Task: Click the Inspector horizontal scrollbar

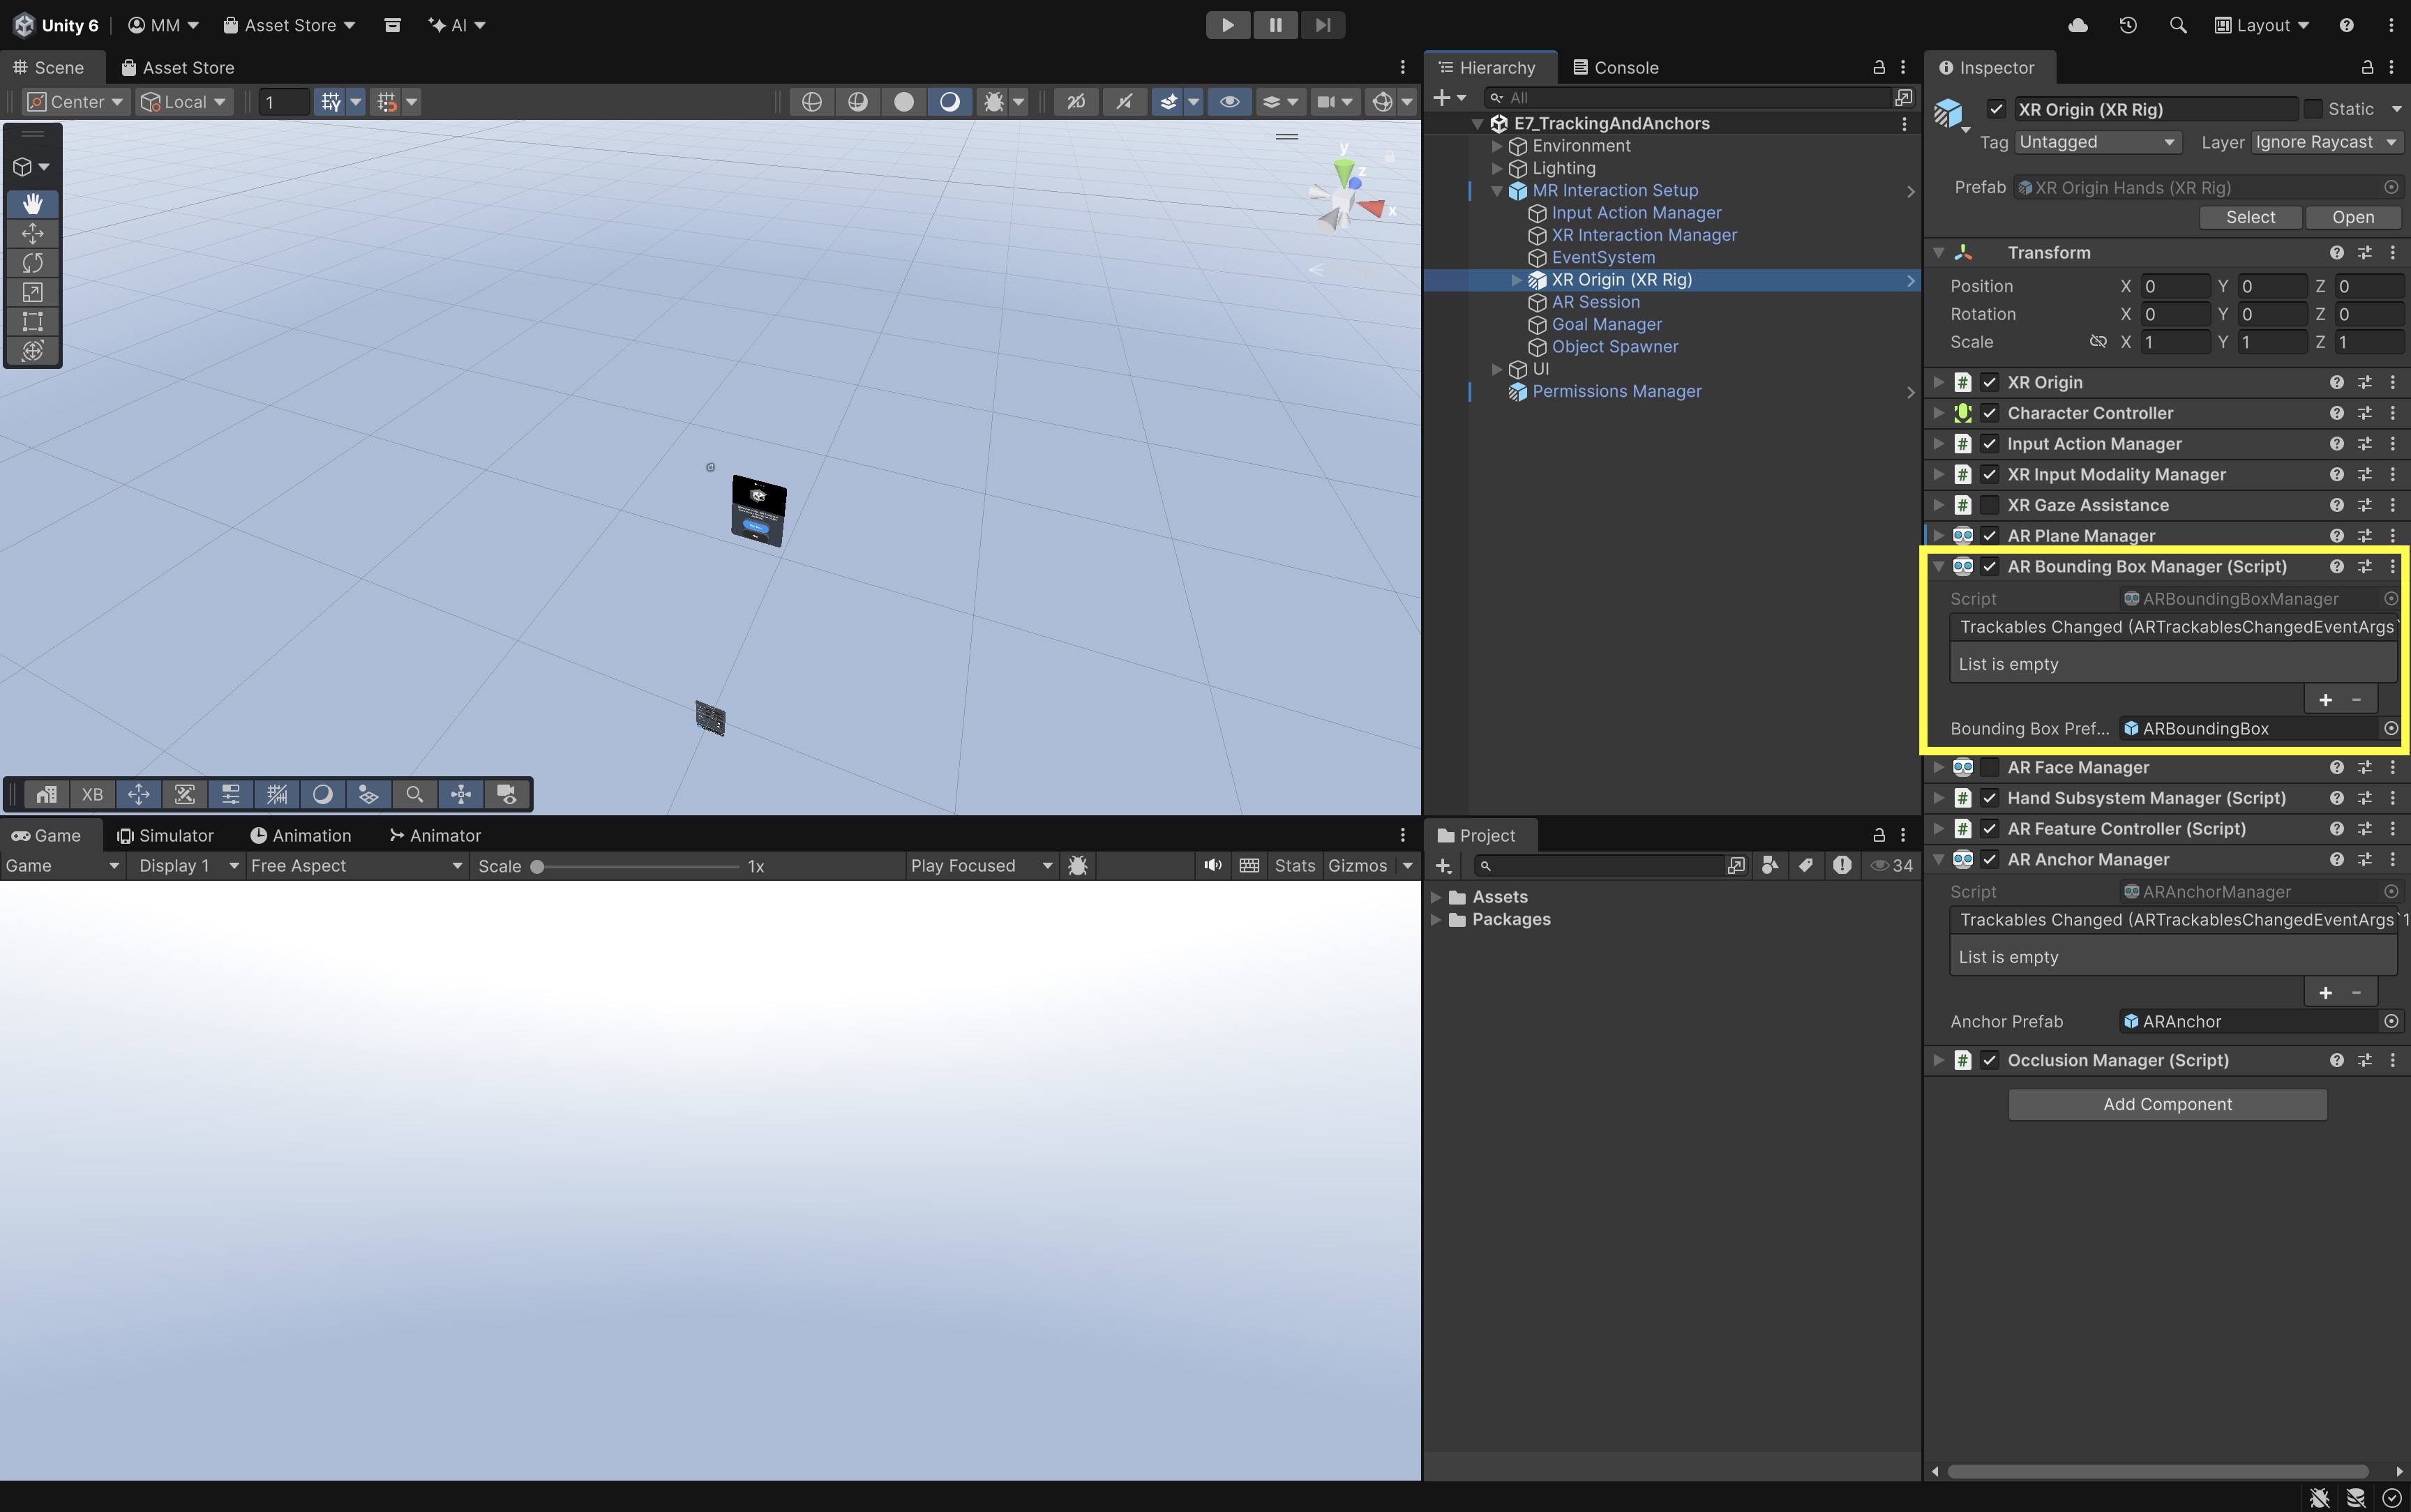Action: tap(2157, 1471)
